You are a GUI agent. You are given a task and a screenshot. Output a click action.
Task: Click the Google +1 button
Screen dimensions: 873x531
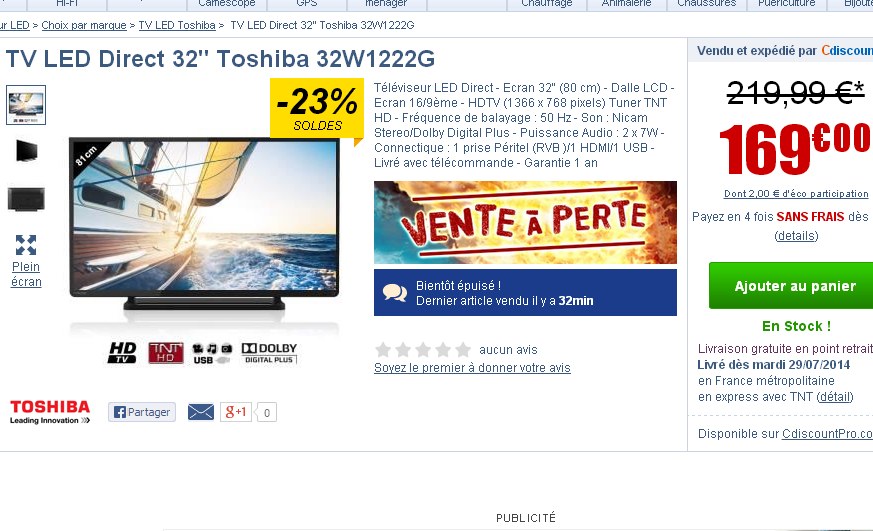click(236, 412)
